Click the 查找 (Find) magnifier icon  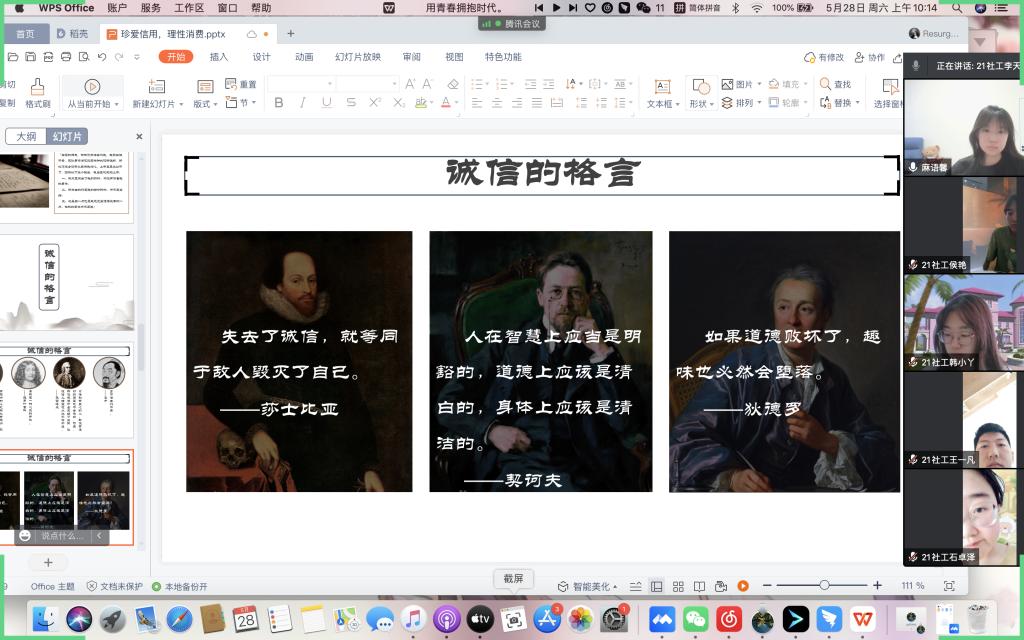pos(825,85)
